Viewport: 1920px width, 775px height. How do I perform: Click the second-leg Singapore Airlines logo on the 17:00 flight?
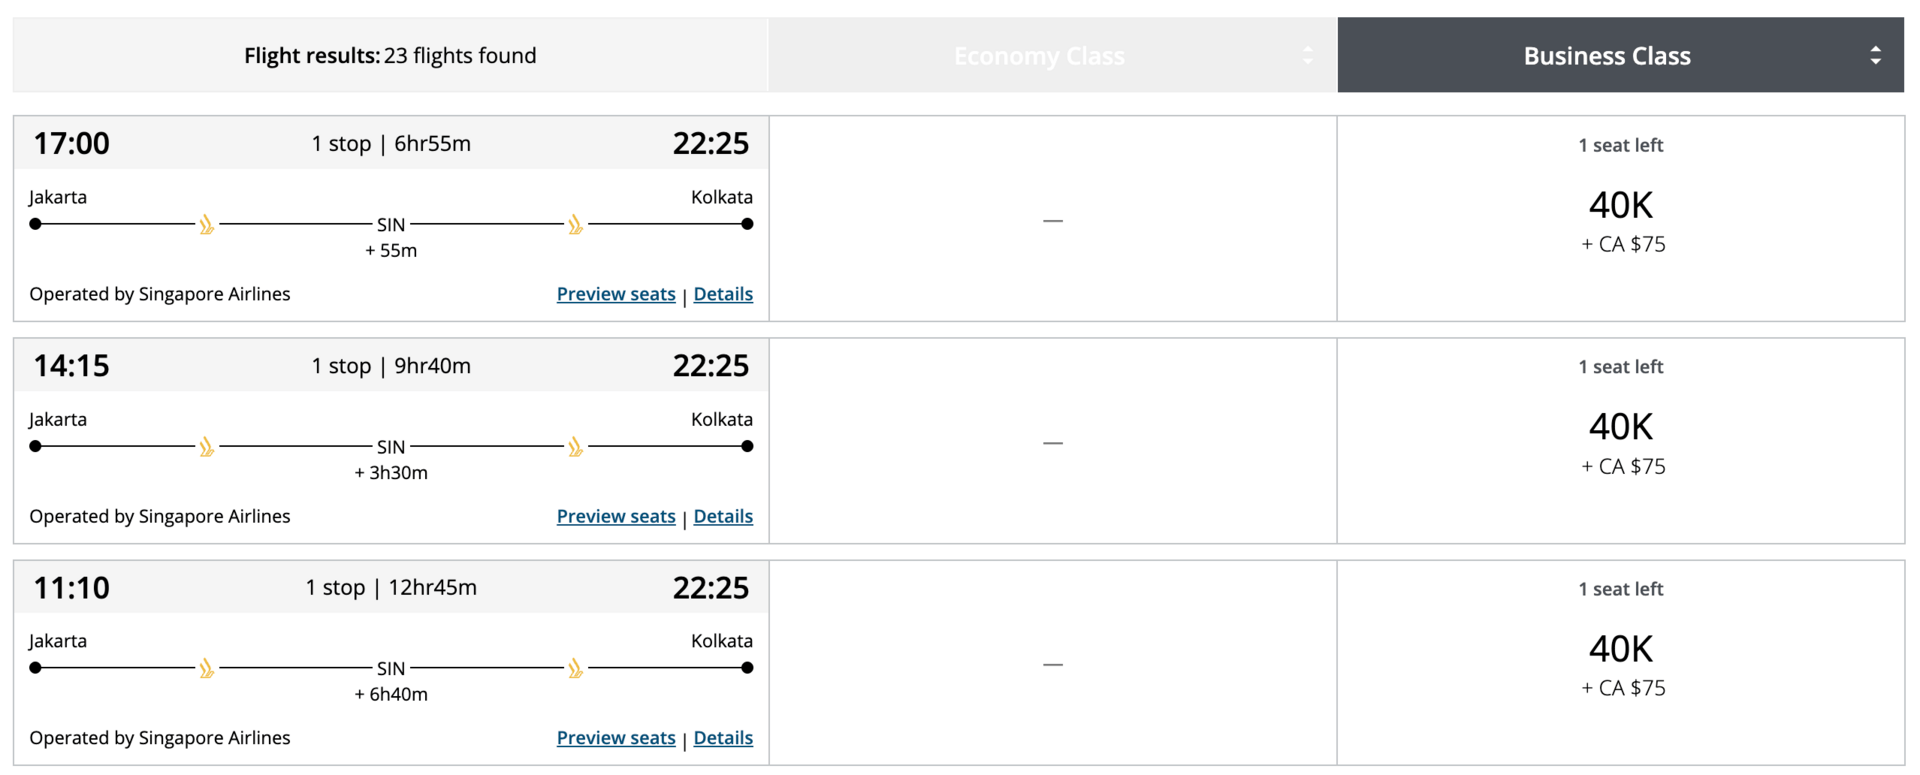576,225
